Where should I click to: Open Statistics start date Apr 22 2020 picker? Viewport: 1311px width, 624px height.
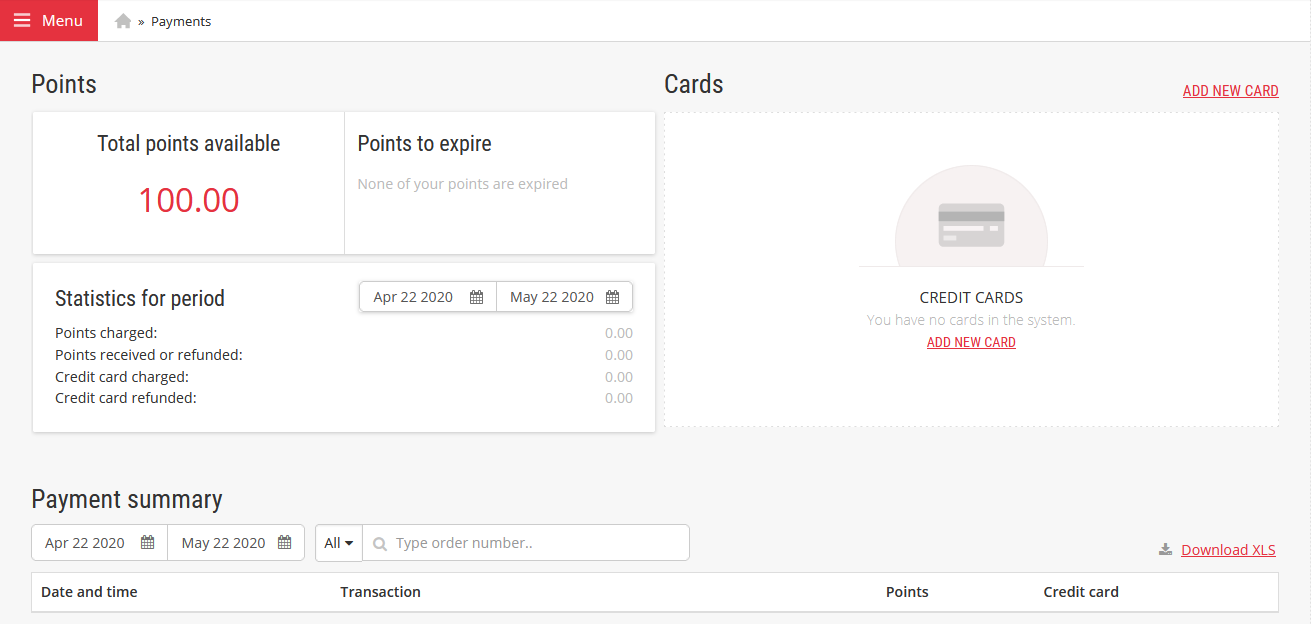(x=428, y=297)
